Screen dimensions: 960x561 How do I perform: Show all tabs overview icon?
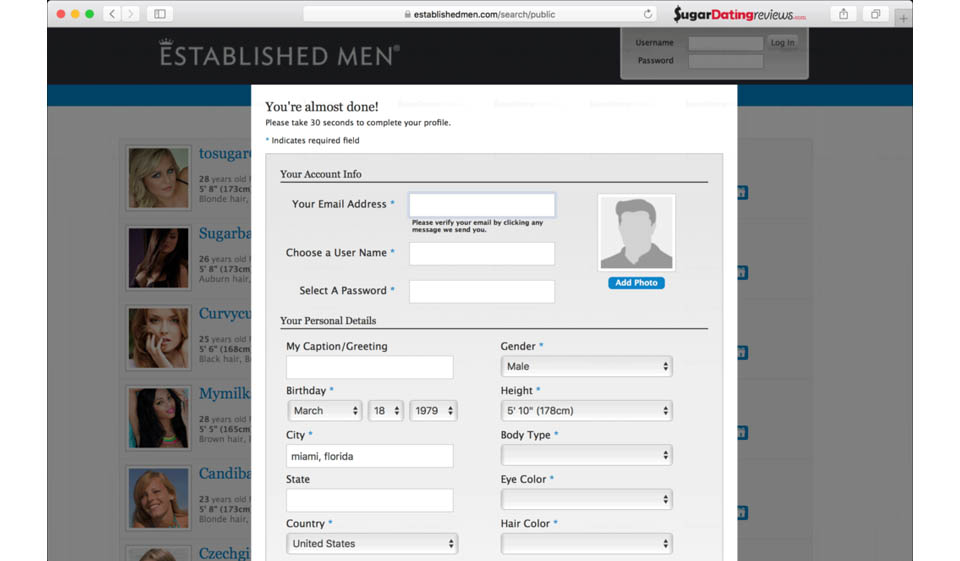point(875,14)
